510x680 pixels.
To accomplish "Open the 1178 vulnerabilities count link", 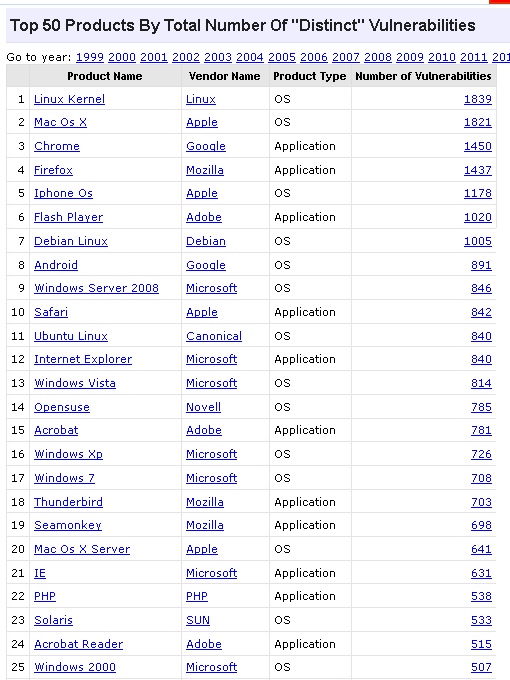I will [477, 193].
